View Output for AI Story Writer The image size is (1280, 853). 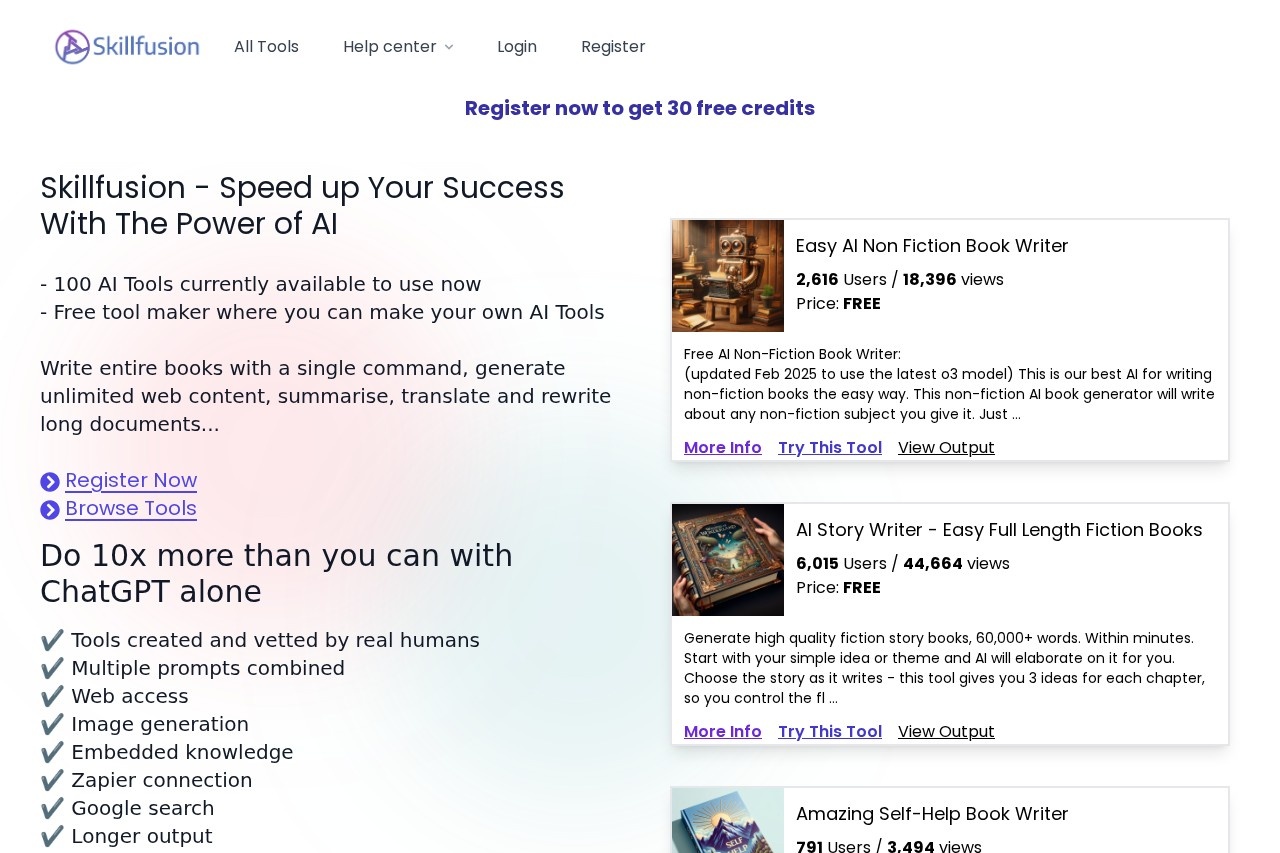946,732
